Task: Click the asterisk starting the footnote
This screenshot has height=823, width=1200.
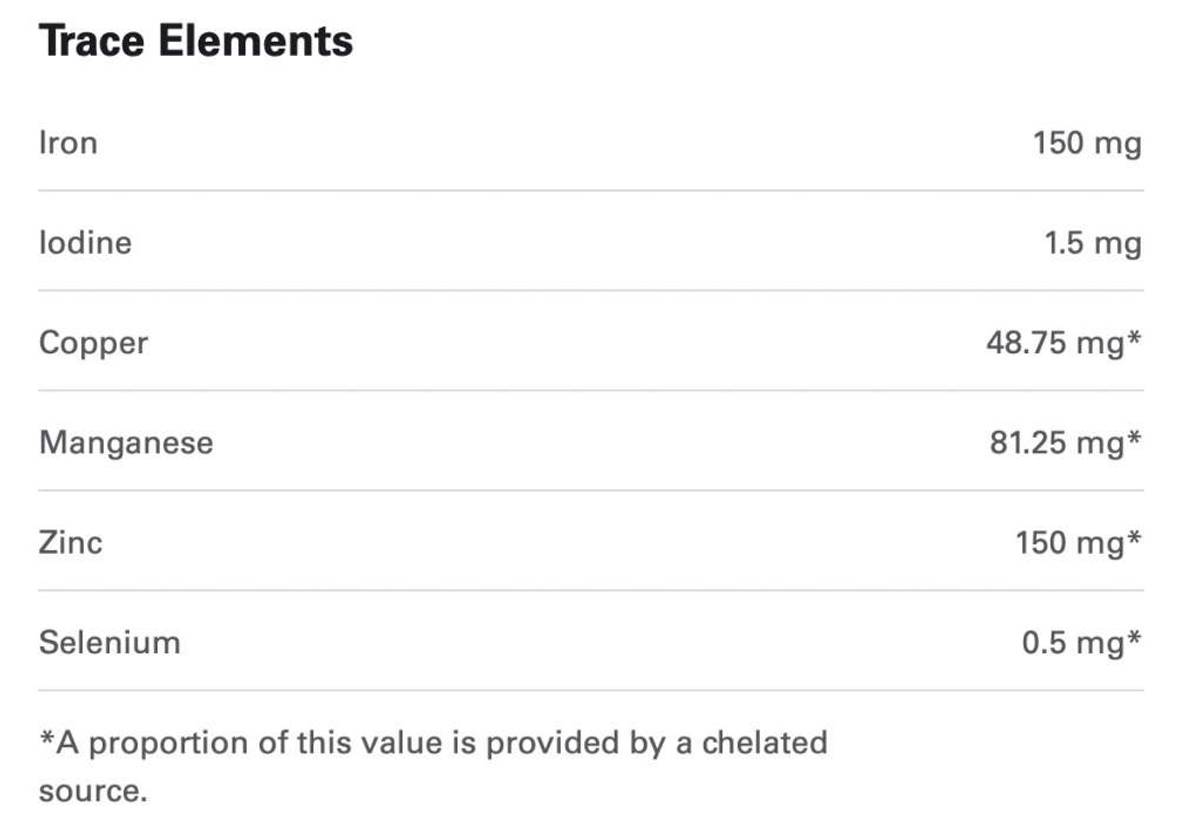Action: tap(46, 740)
